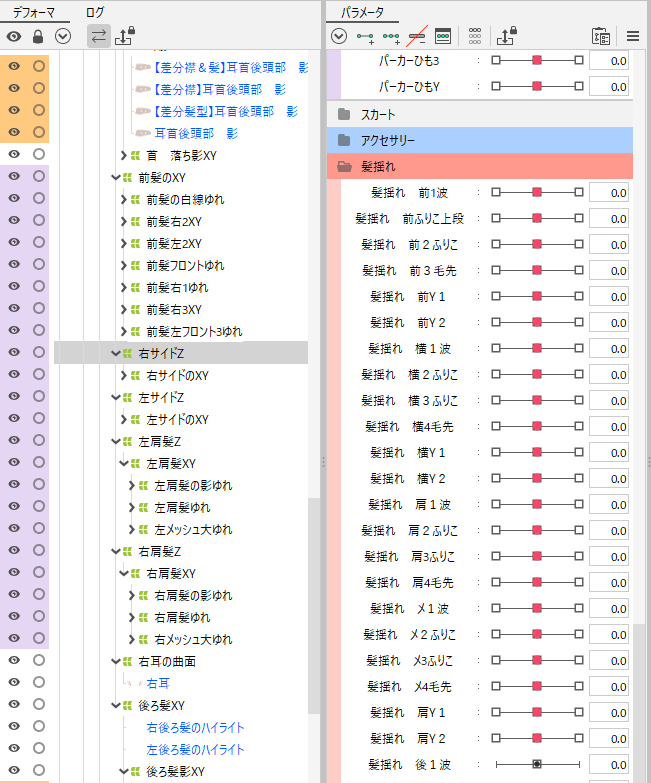The image size is (651, 783).
Task: Click the アクセサリー folder icon
Action: pyautogui.click(x=343, y=140)
